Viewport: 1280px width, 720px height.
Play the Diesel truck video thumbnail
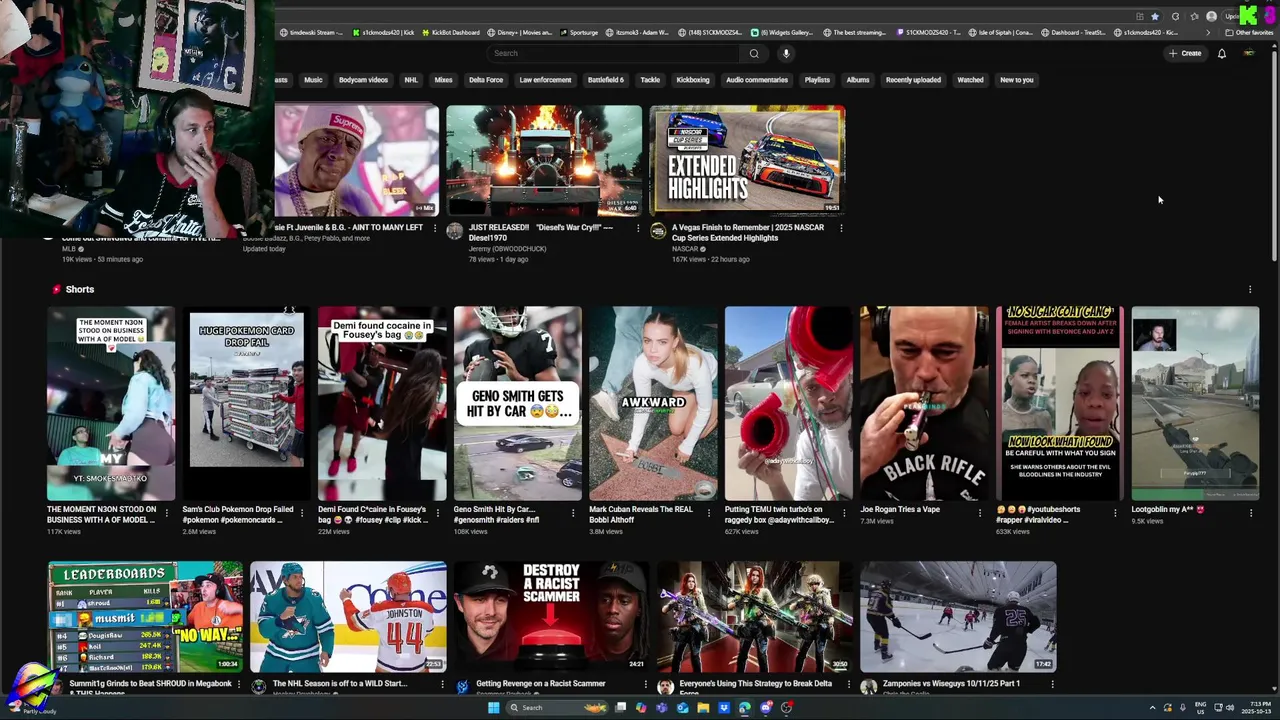[x=544, y=161]
